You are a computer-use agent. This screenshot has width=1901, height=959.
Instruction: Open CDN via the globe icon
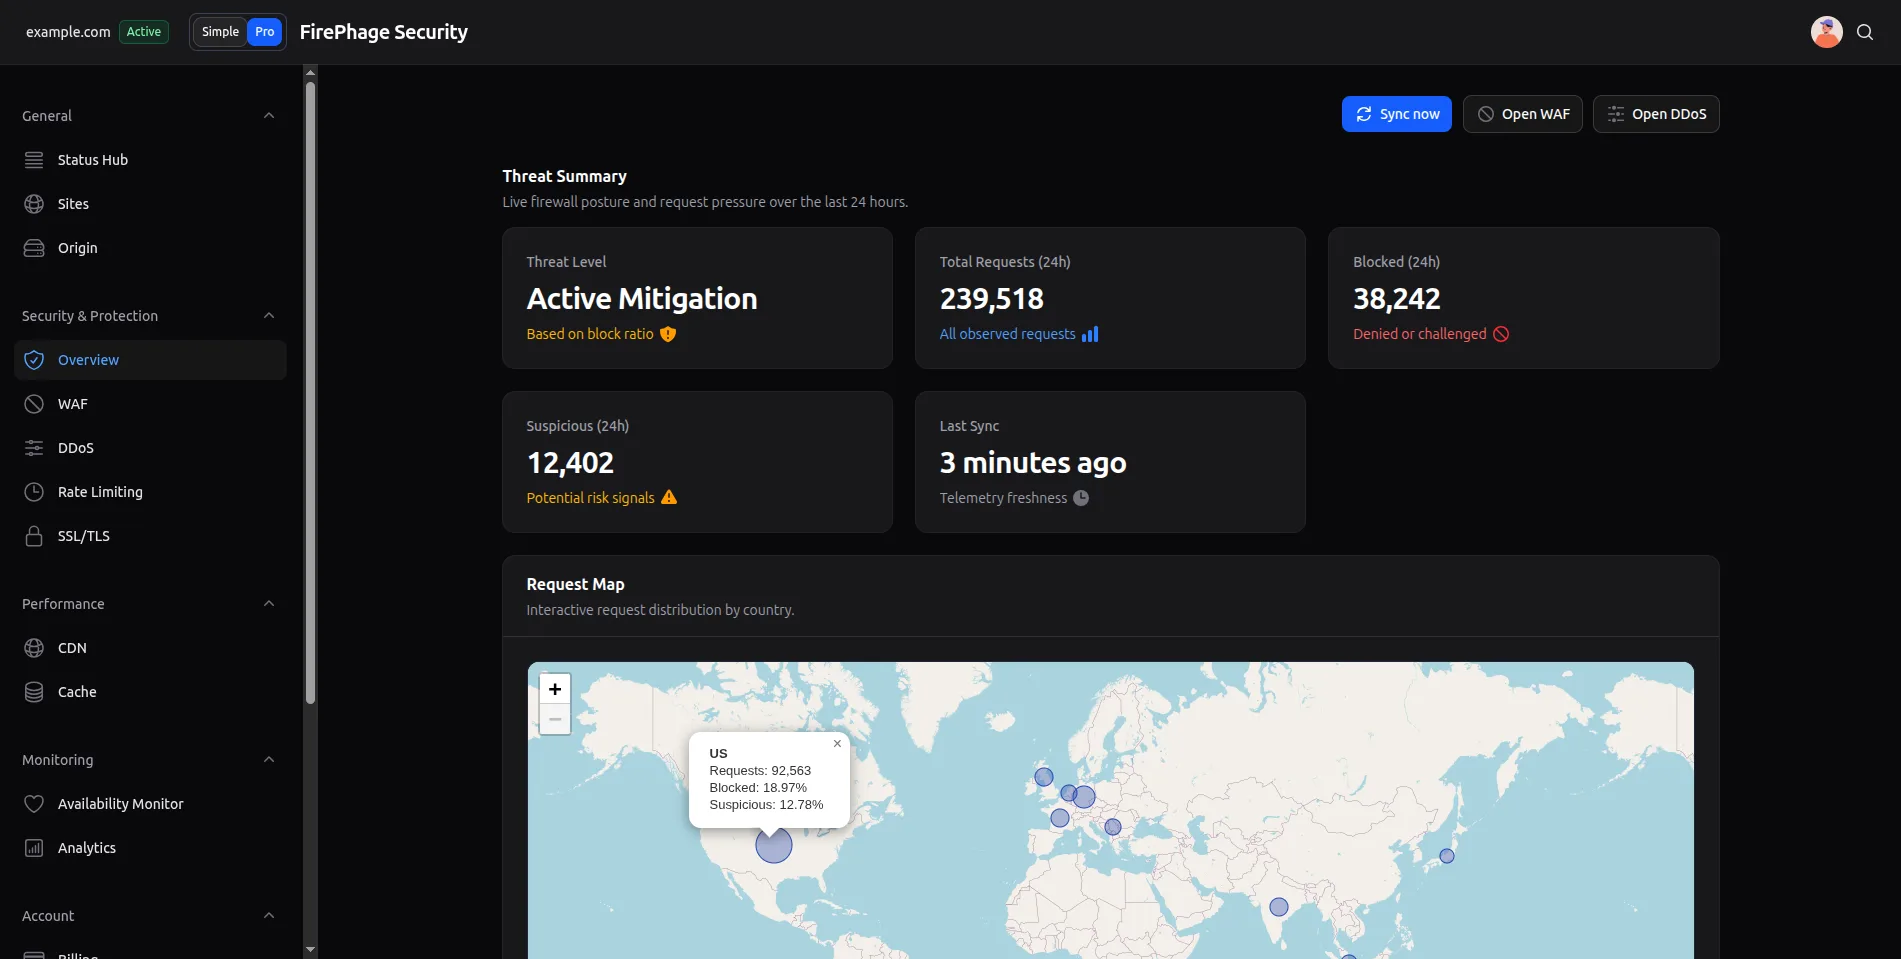33,647
